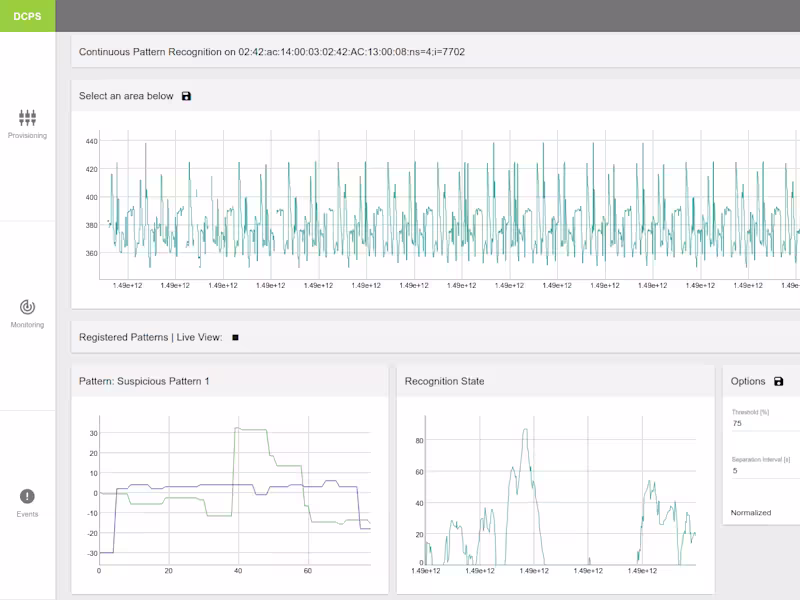Click the 'Registered Patterns | Live View' header
This screenshot has width=800, height=600.
tap(150, 338)
